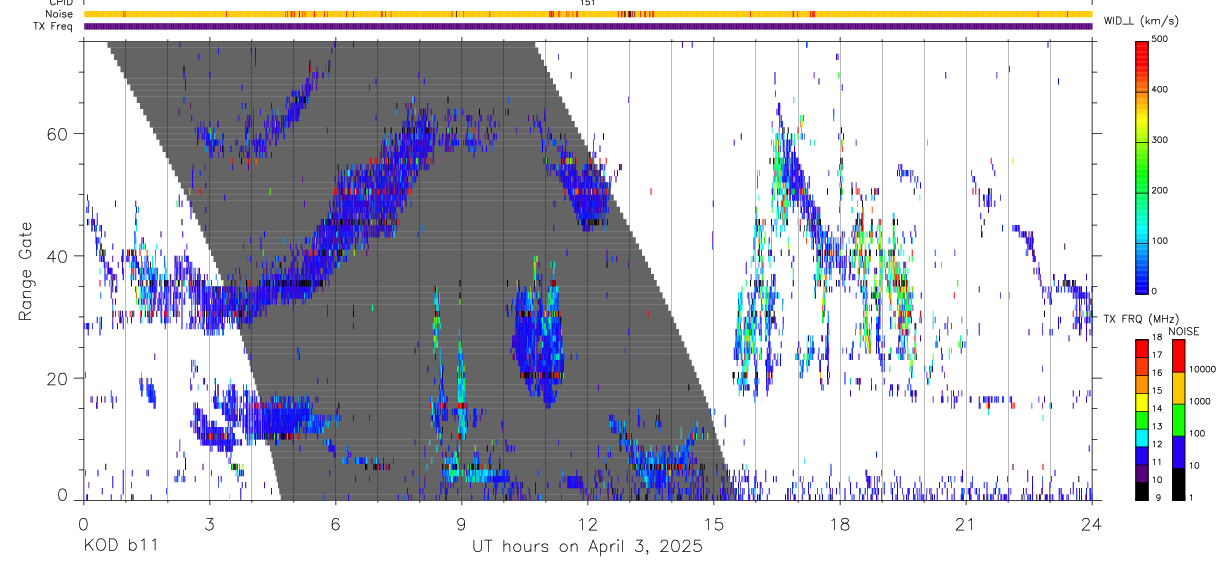This screenshot has width=1228, height=567.
Task: Click the 6 tick on the UT hours axis
Action: pos(335,524)
